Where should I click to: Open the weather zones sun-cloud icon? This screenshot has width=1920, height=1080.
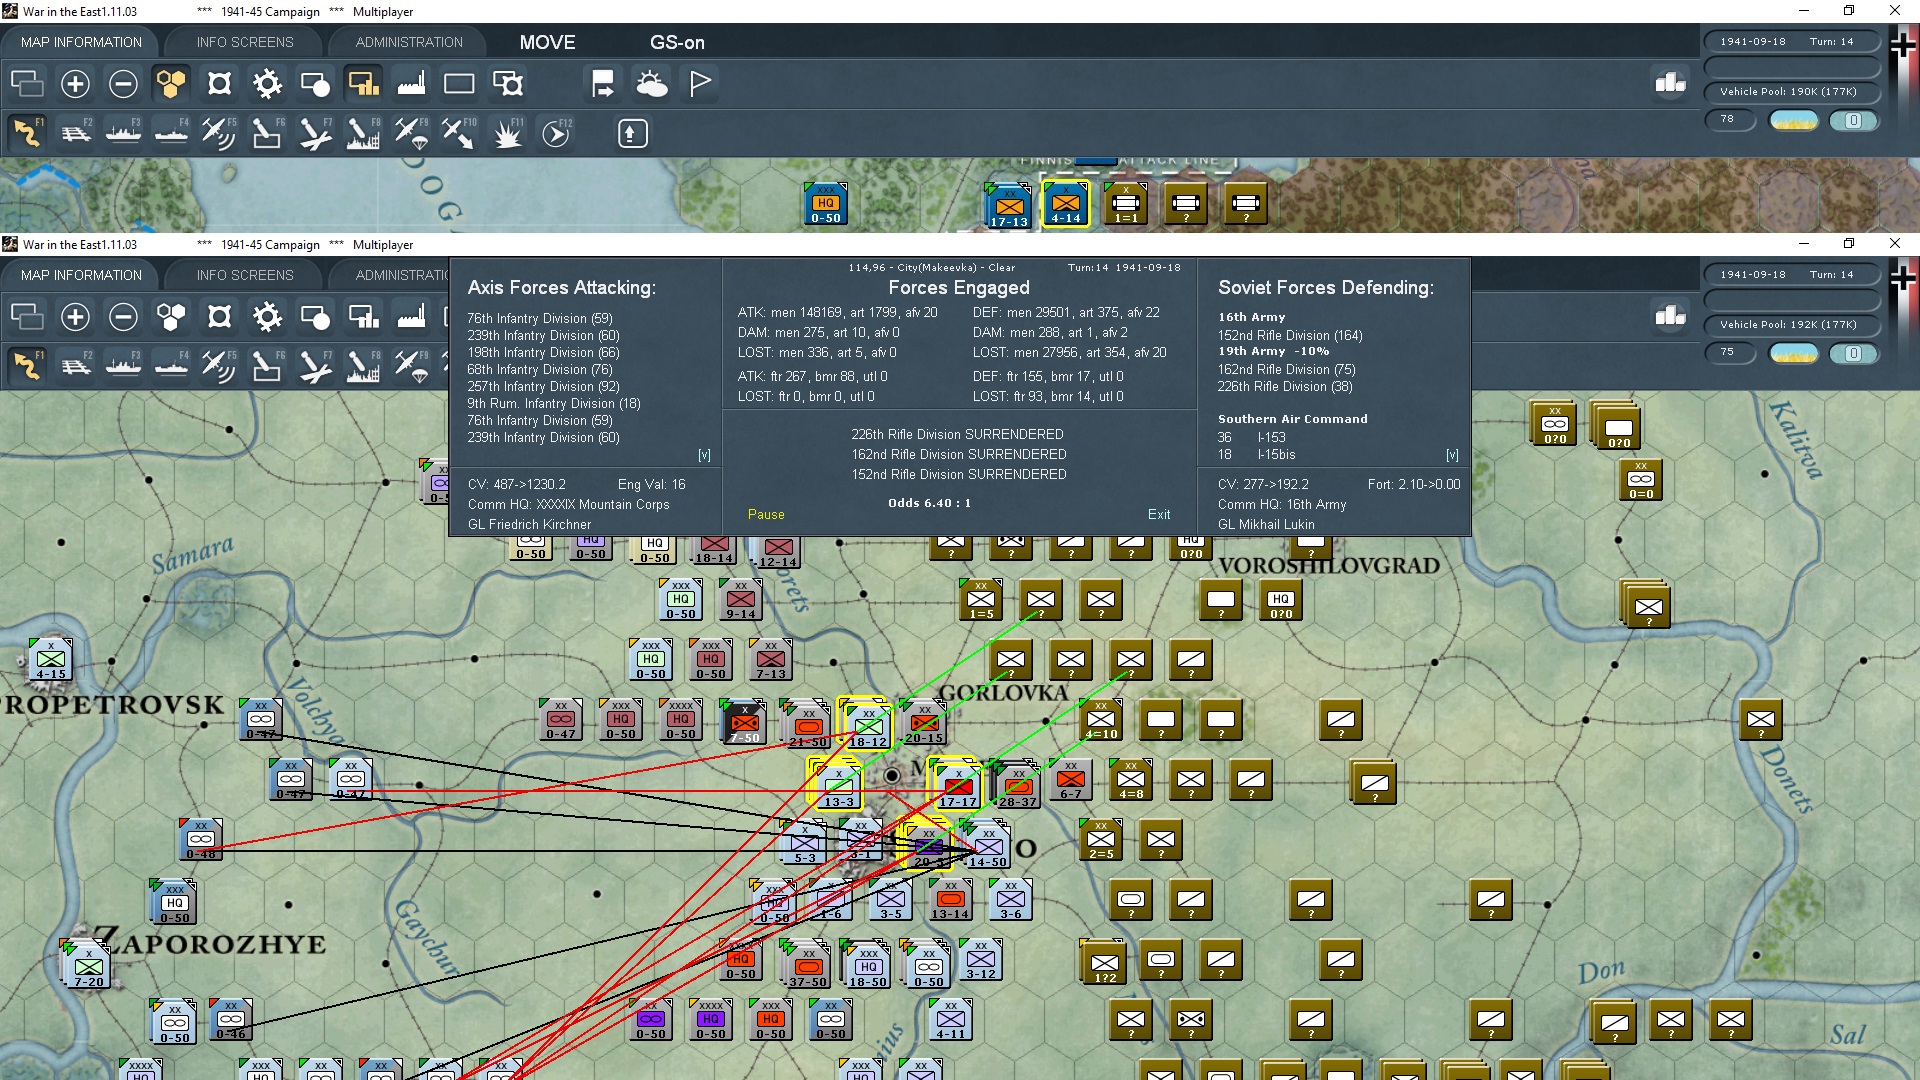652,84
